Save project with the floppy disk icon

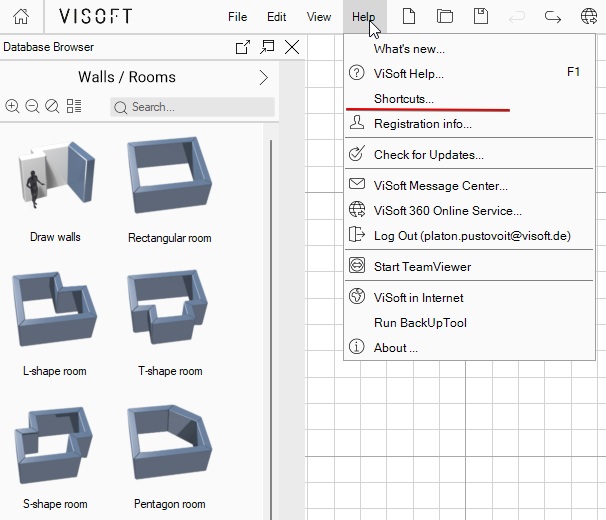[x=481, y=17]
